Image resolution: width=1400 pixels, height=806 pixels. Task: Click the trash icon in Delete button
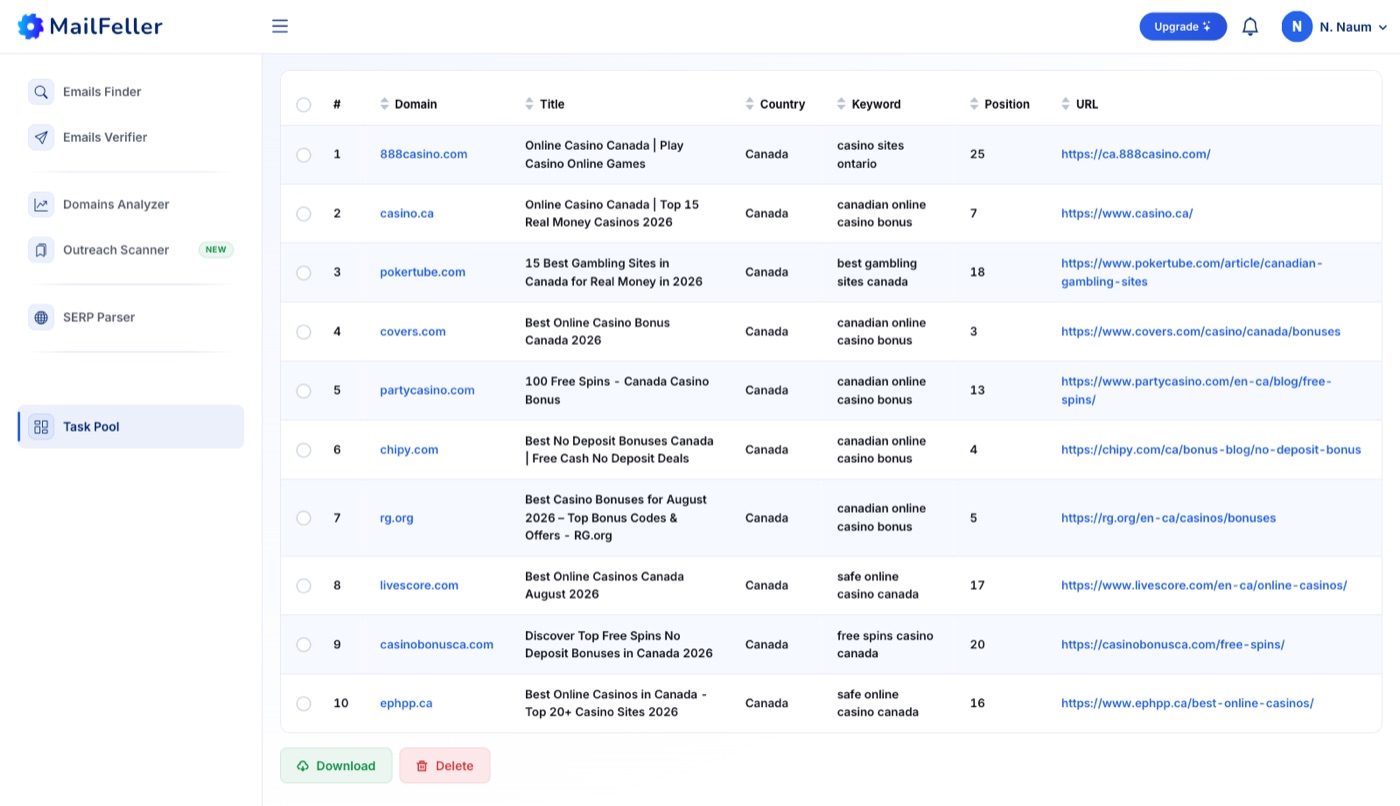[x=422, y=766]
